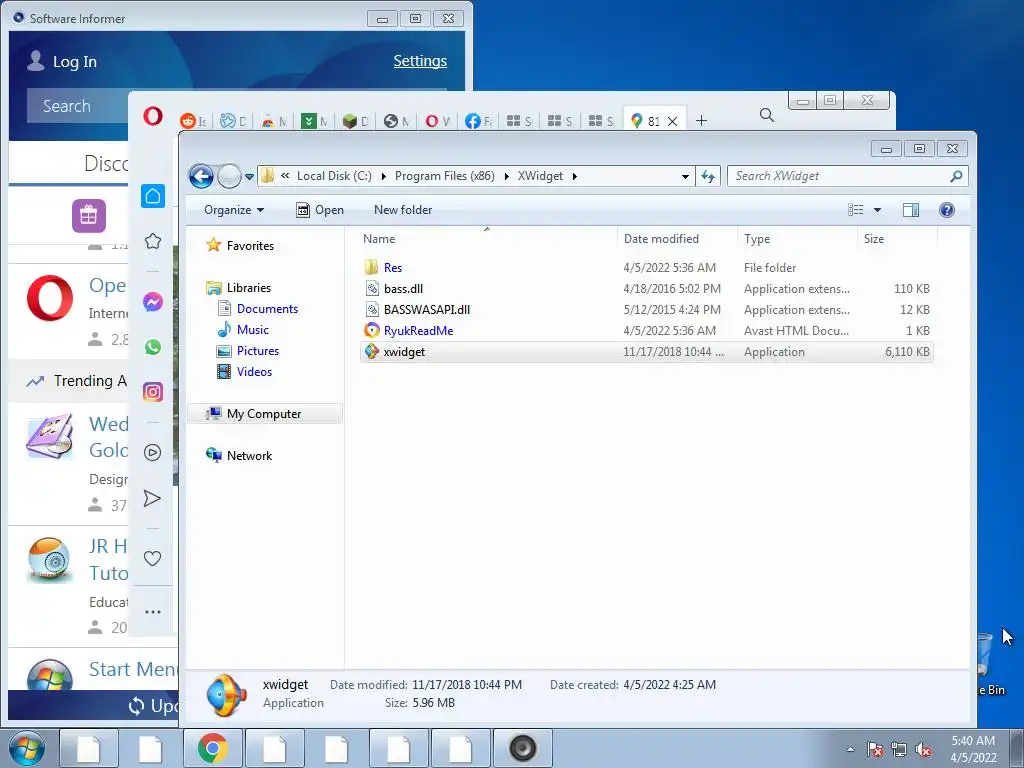The image size is (1024, 768).
Task: Click the Explorer Back navigation arrow
Action: pos(201,176)
